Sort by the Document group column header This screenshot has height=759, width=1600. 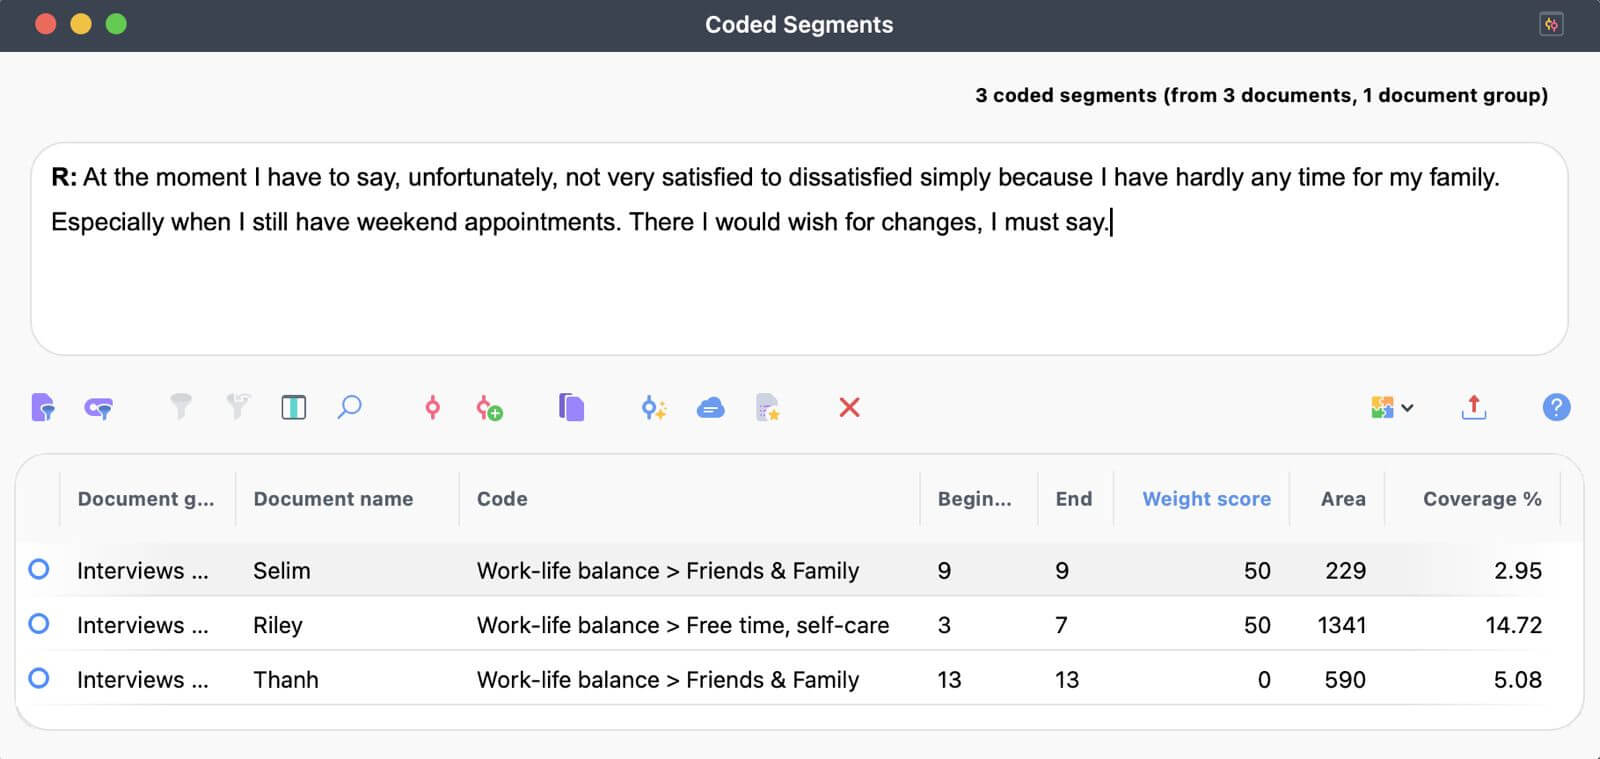(x=146, y=499)
